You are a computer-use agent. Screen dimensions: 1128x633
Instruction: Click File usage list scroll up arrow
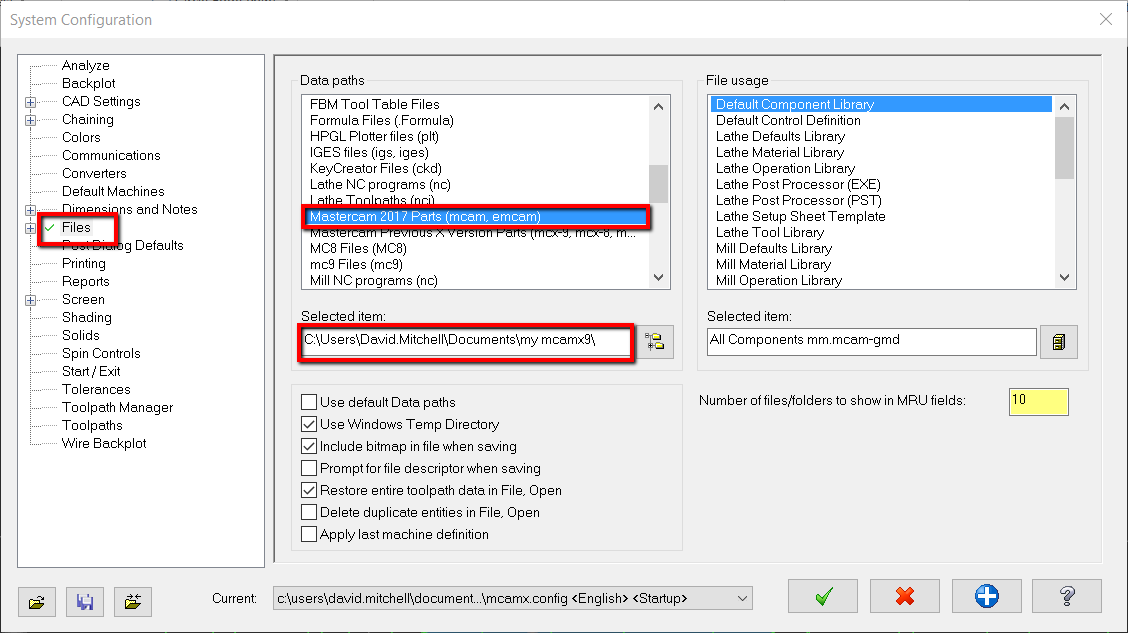[1065, 106]
